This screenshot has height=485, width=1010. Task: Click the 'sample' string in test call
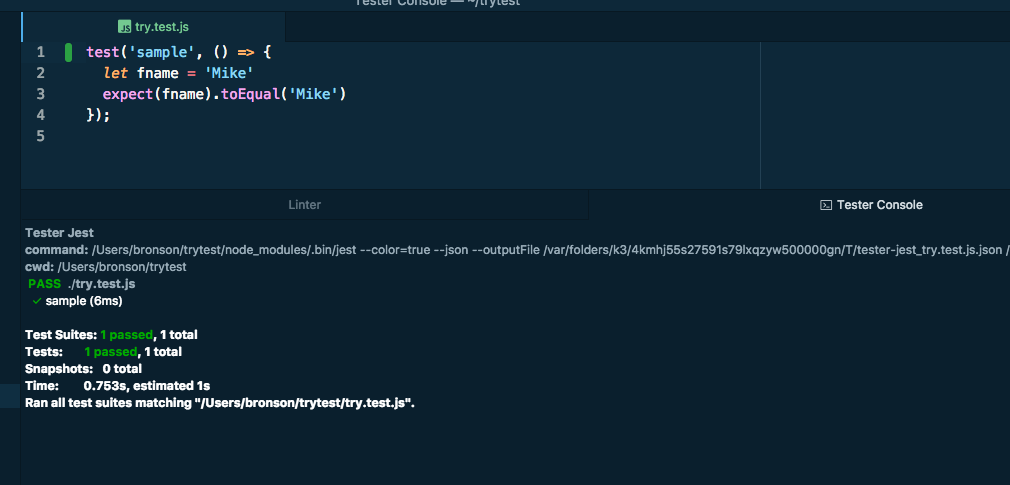(162, 52)
